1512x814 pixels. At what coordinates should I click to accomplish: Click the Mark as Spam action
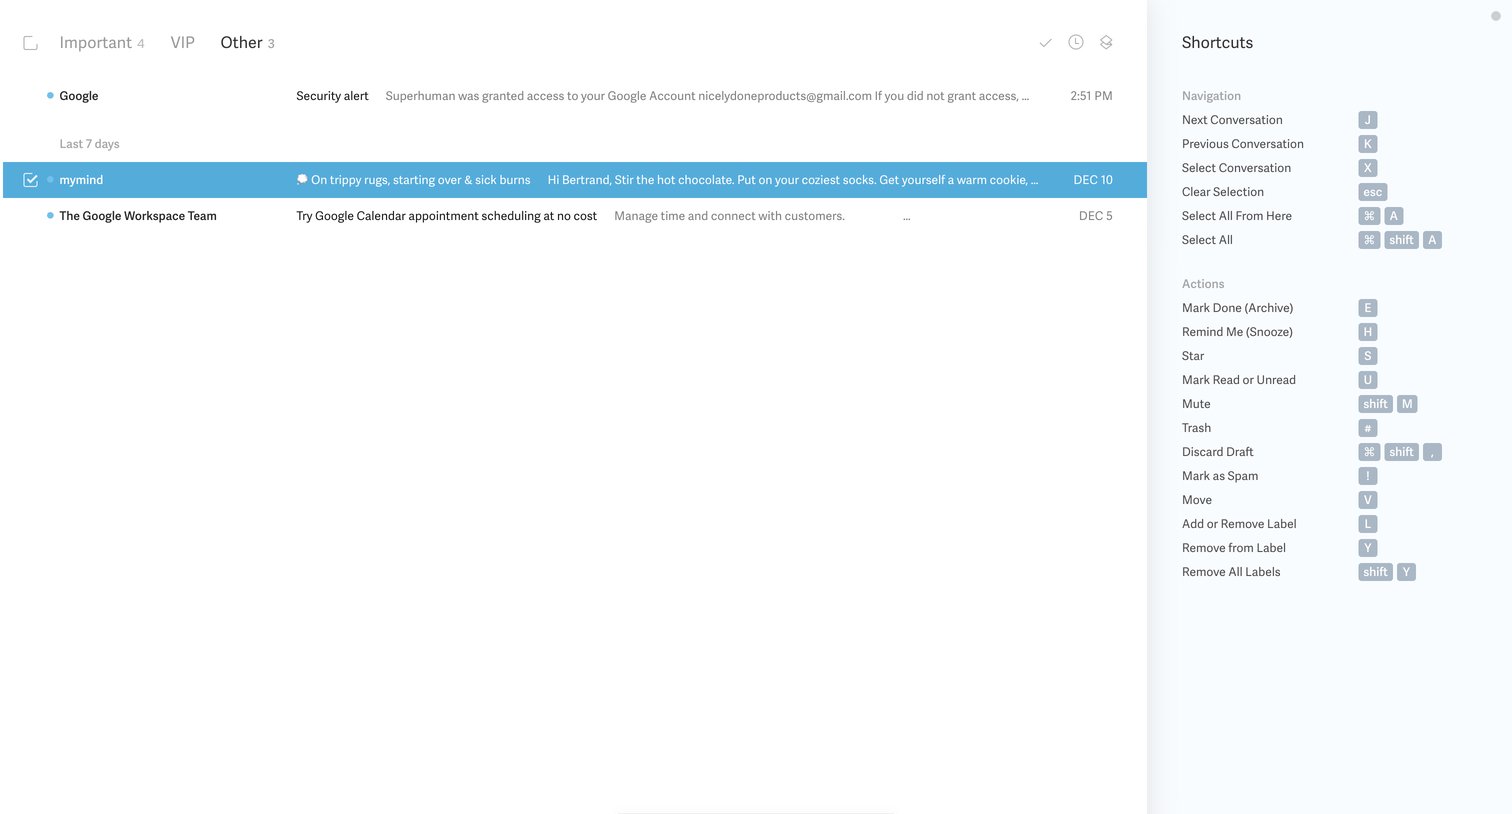tap(1220, 476)
